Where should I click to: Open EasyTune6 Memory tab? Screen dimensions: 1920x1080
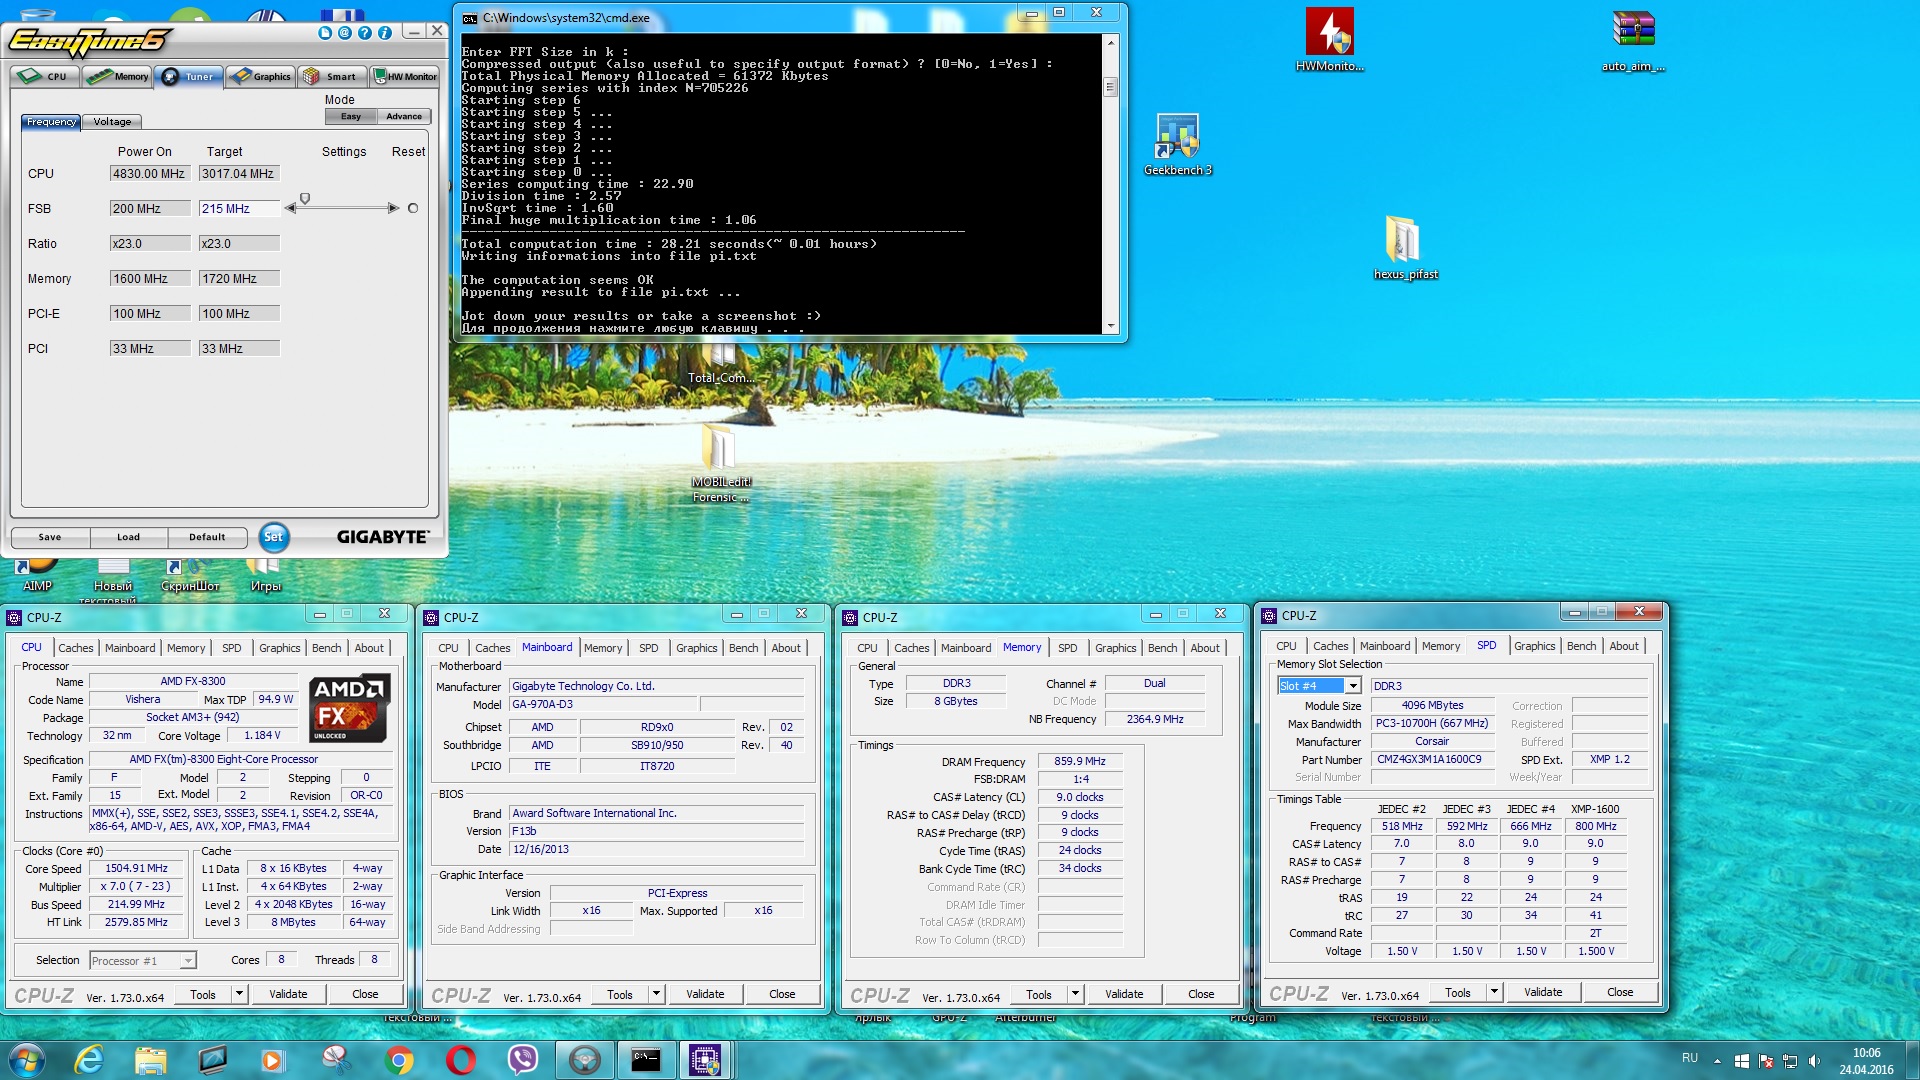click(x=117, y=76)
